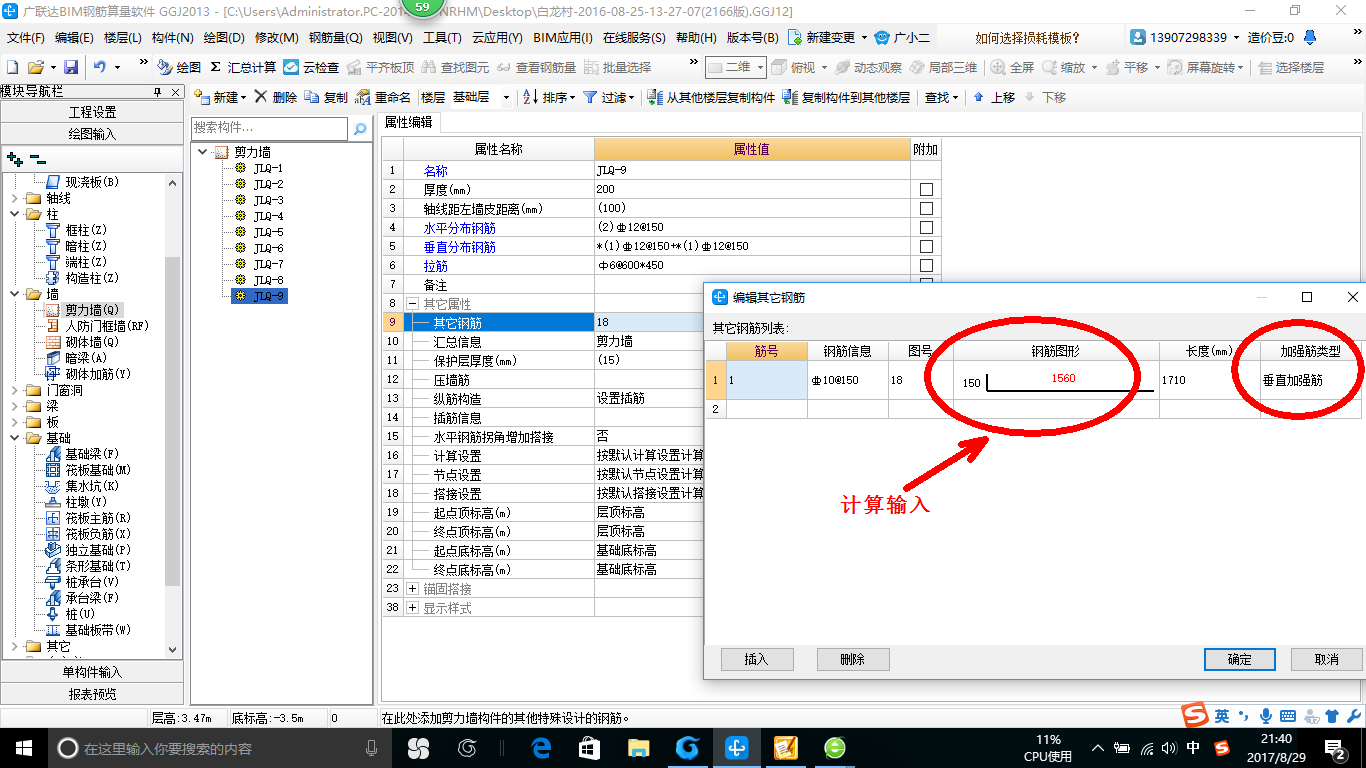Toggle checkbox for 厚度(mm) row

coord(926,189)
